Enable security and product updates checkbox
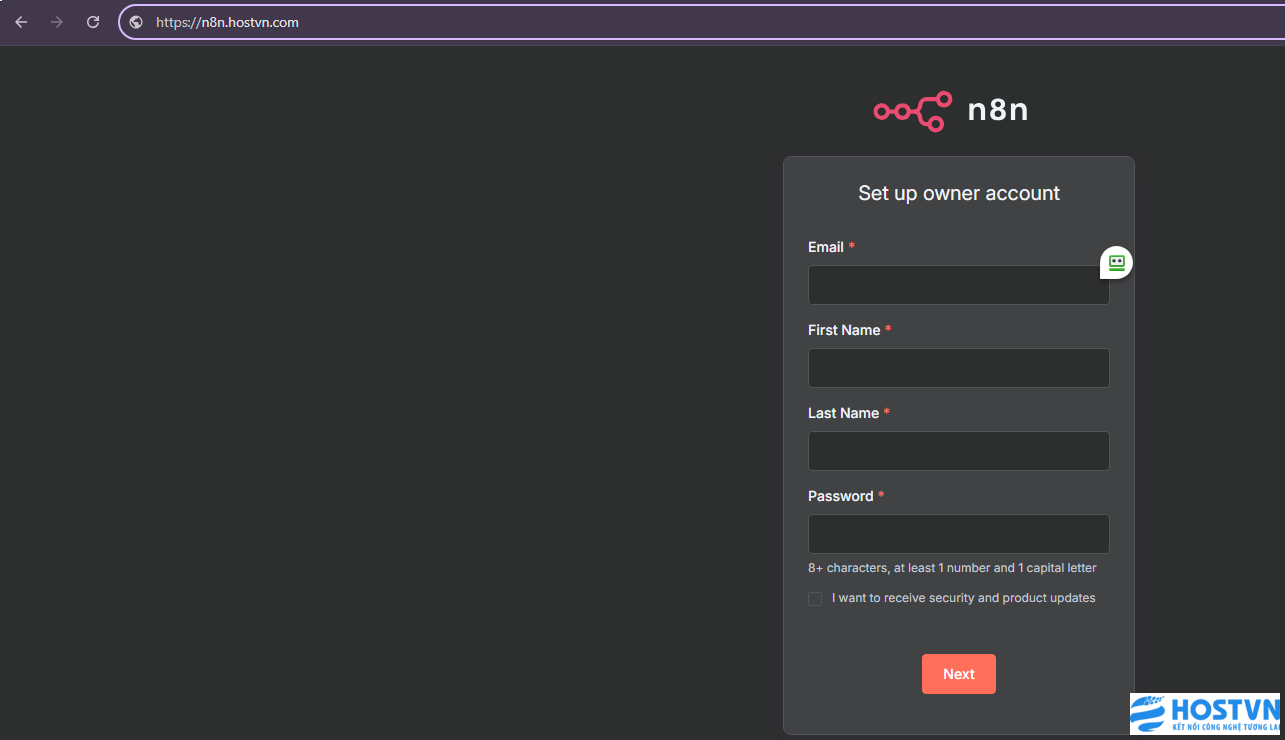 click(815, 599)
